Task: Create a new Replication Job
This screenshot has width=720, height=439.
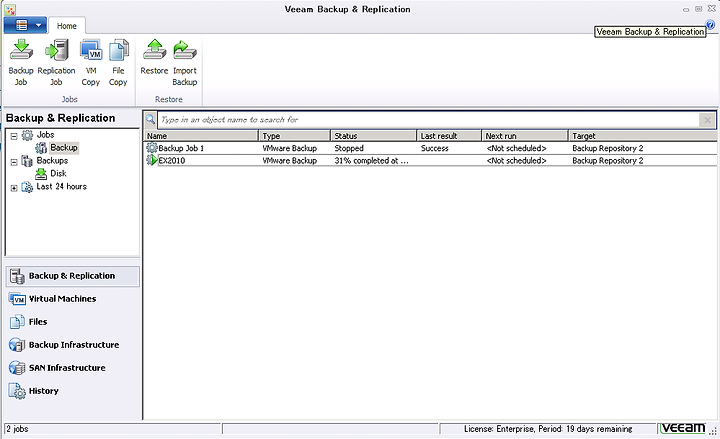Action: pyautogui.click(x=56, y=63)
